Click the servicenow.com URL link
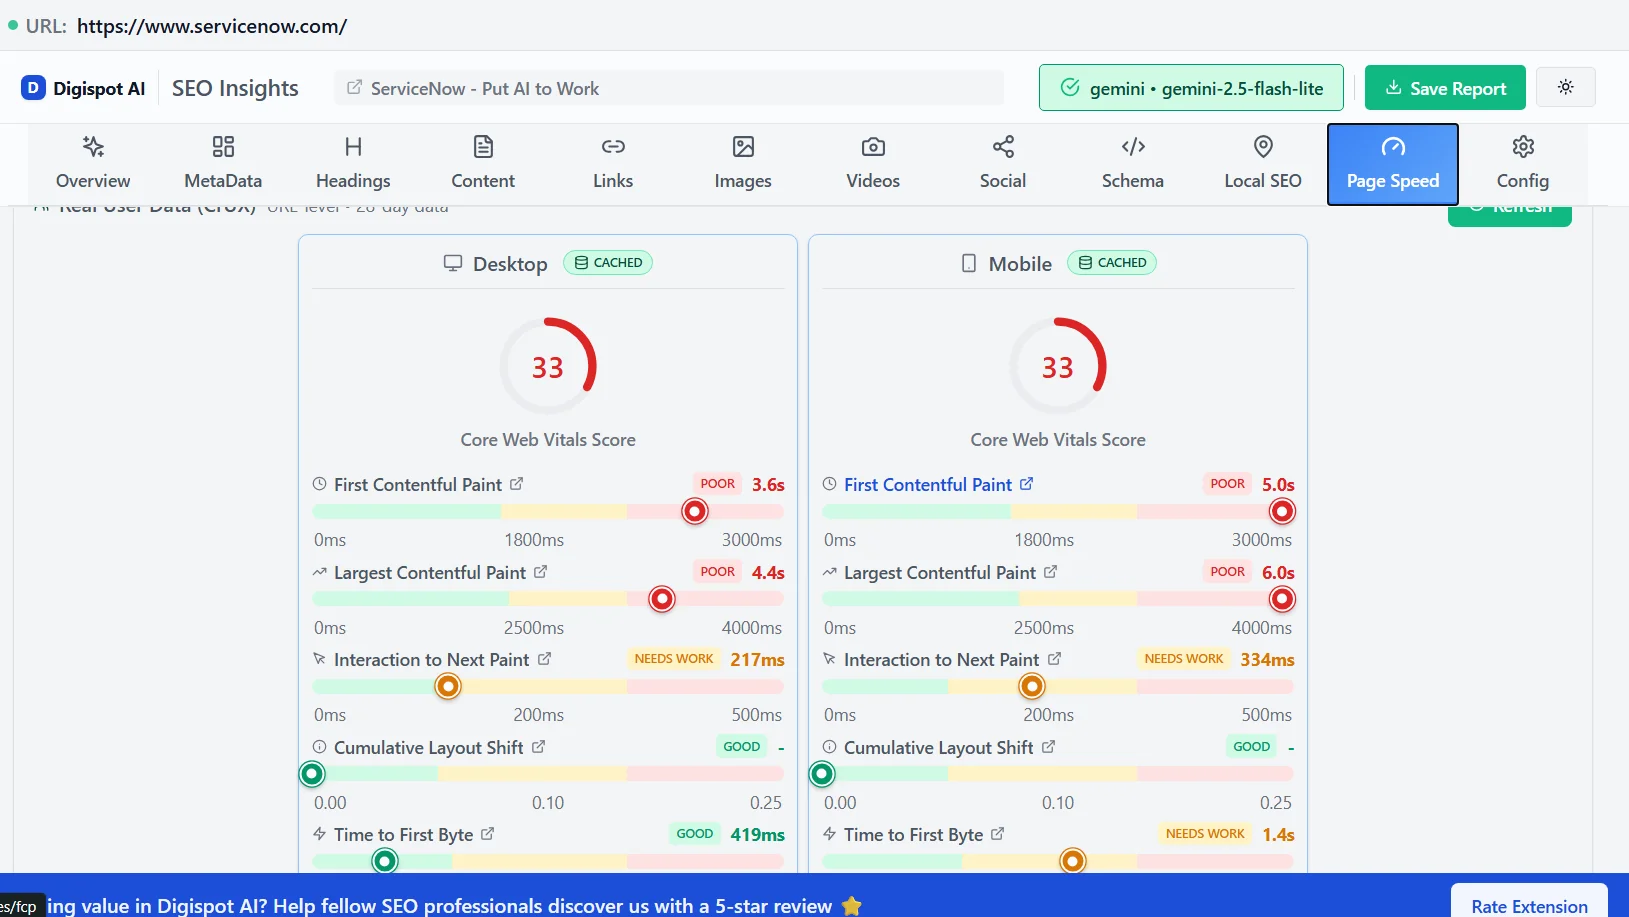The height and width of the screenshot is (917, 1629). 212,26
